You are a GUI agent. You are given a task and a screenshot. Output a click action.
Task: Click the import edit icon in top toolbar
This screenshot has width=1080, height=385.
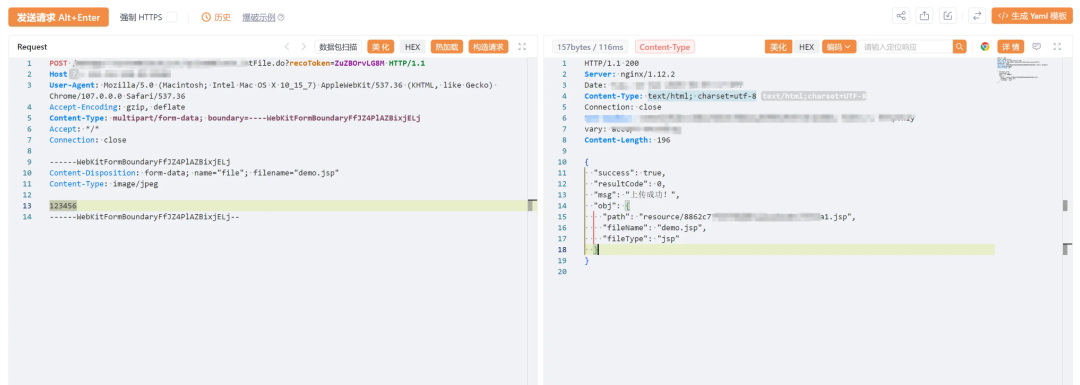click(949, 17)
